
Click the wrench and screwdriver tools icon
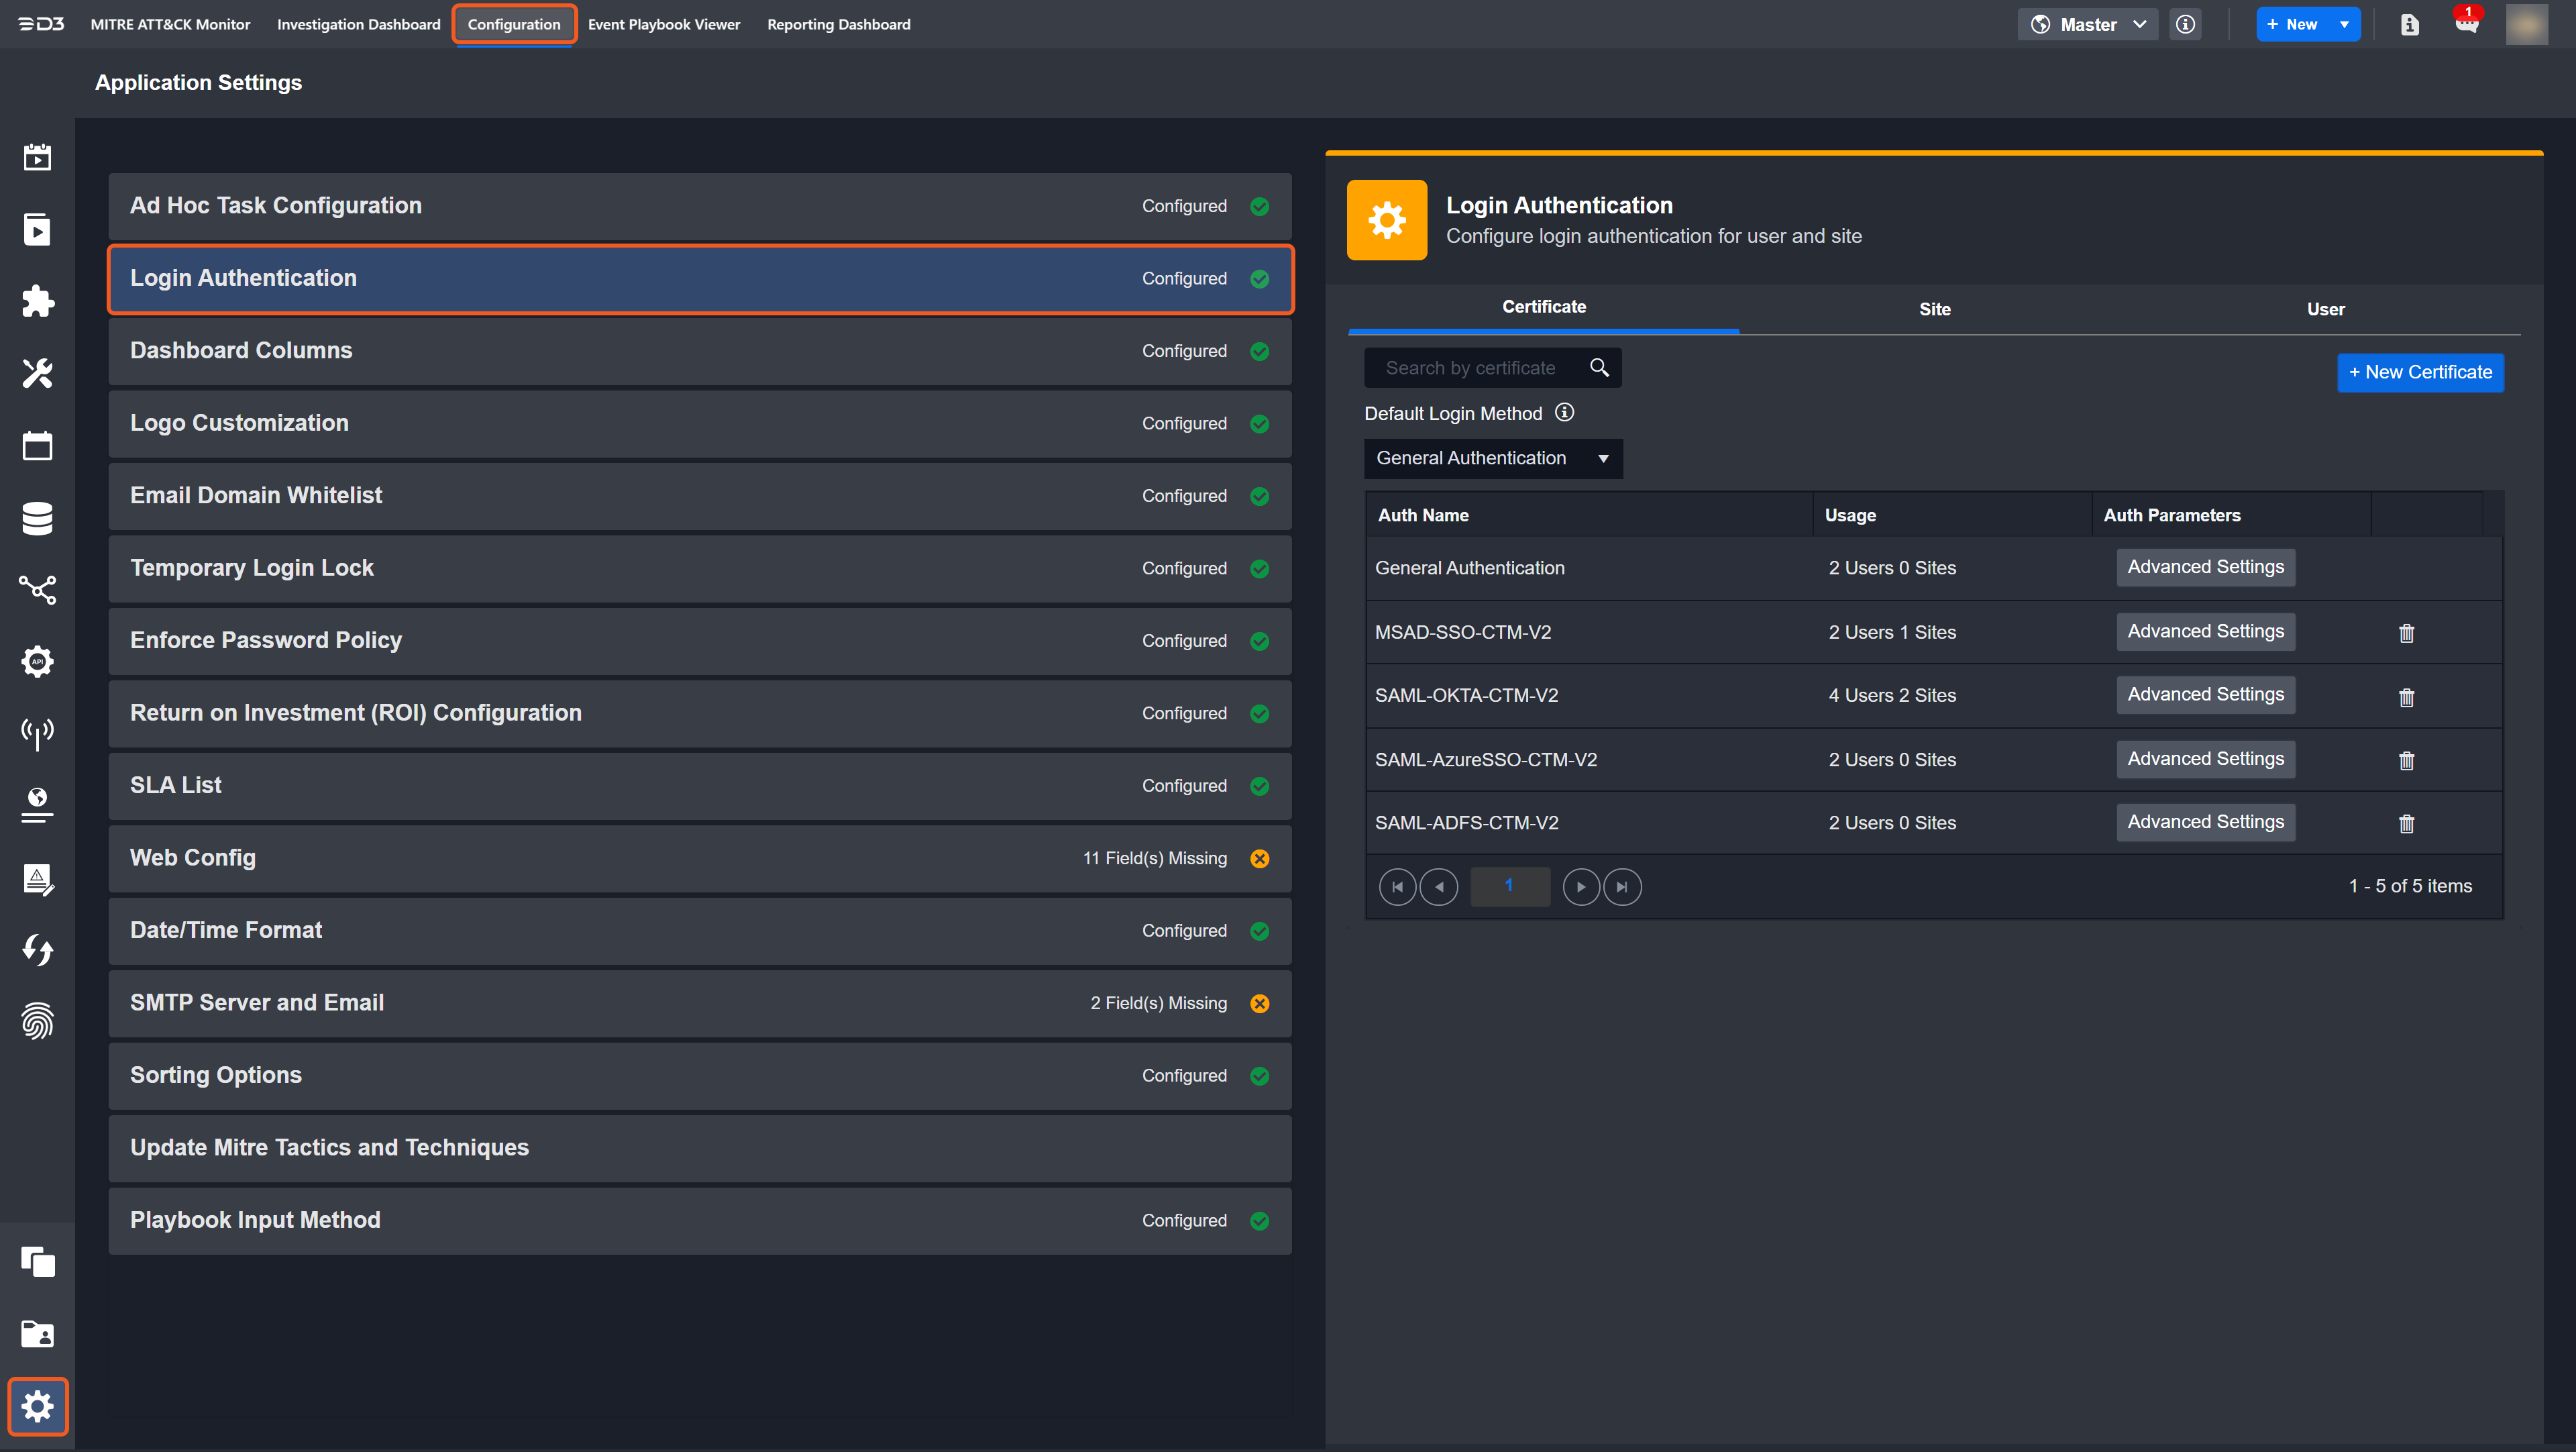(x=37, y=373)
